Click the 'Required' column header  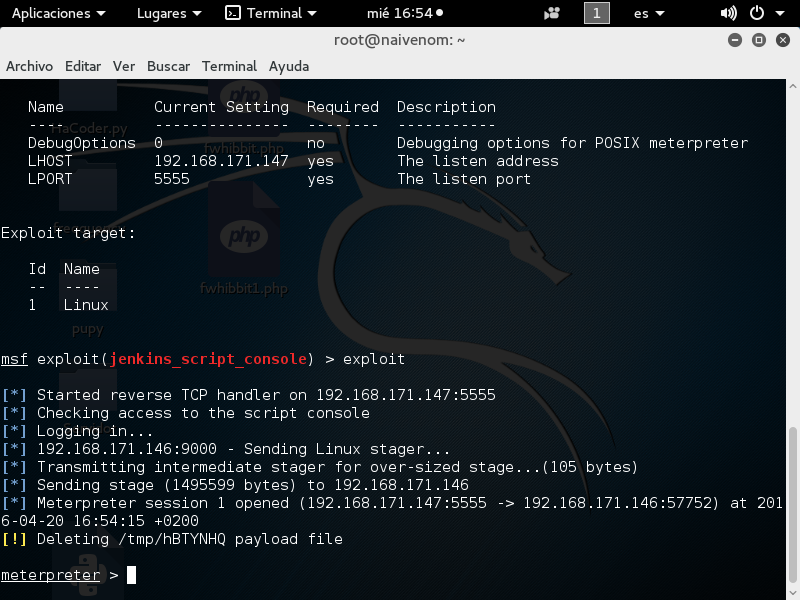(x=343, y=107)
